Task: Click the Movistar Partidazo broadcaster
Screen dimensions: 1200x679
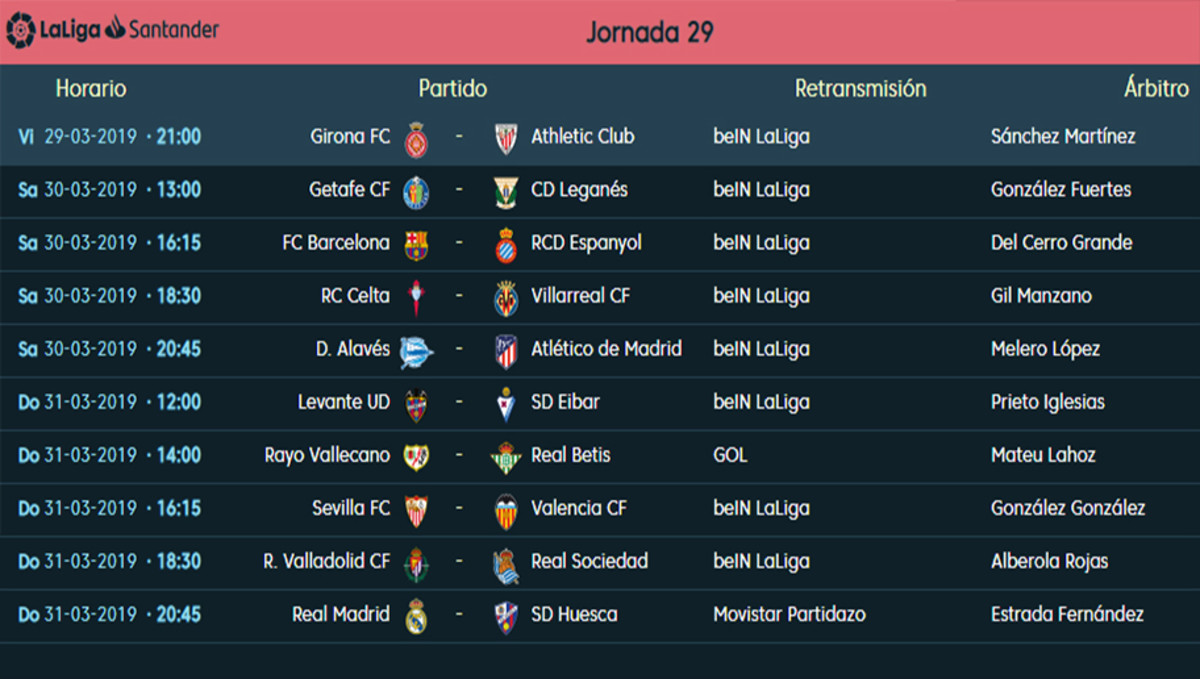Action: [789, 614]
